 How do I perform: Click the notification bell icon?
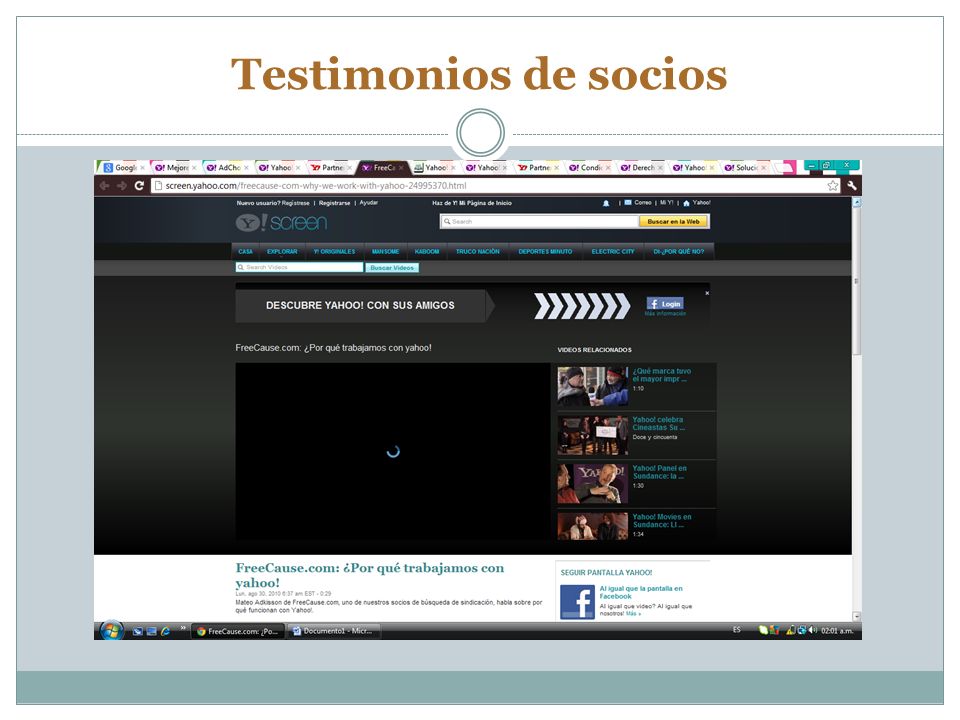coord(606,203)
